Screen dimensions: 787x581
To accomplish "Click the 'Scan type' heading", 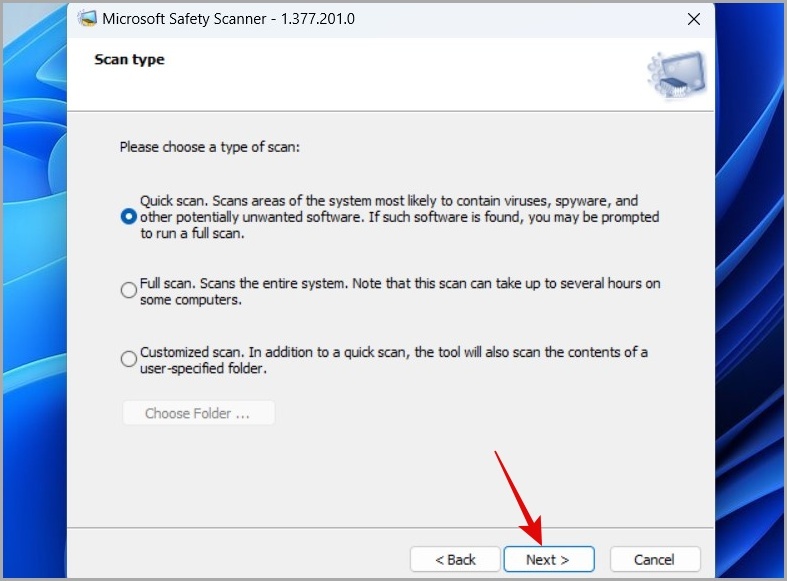I will 129,59.
